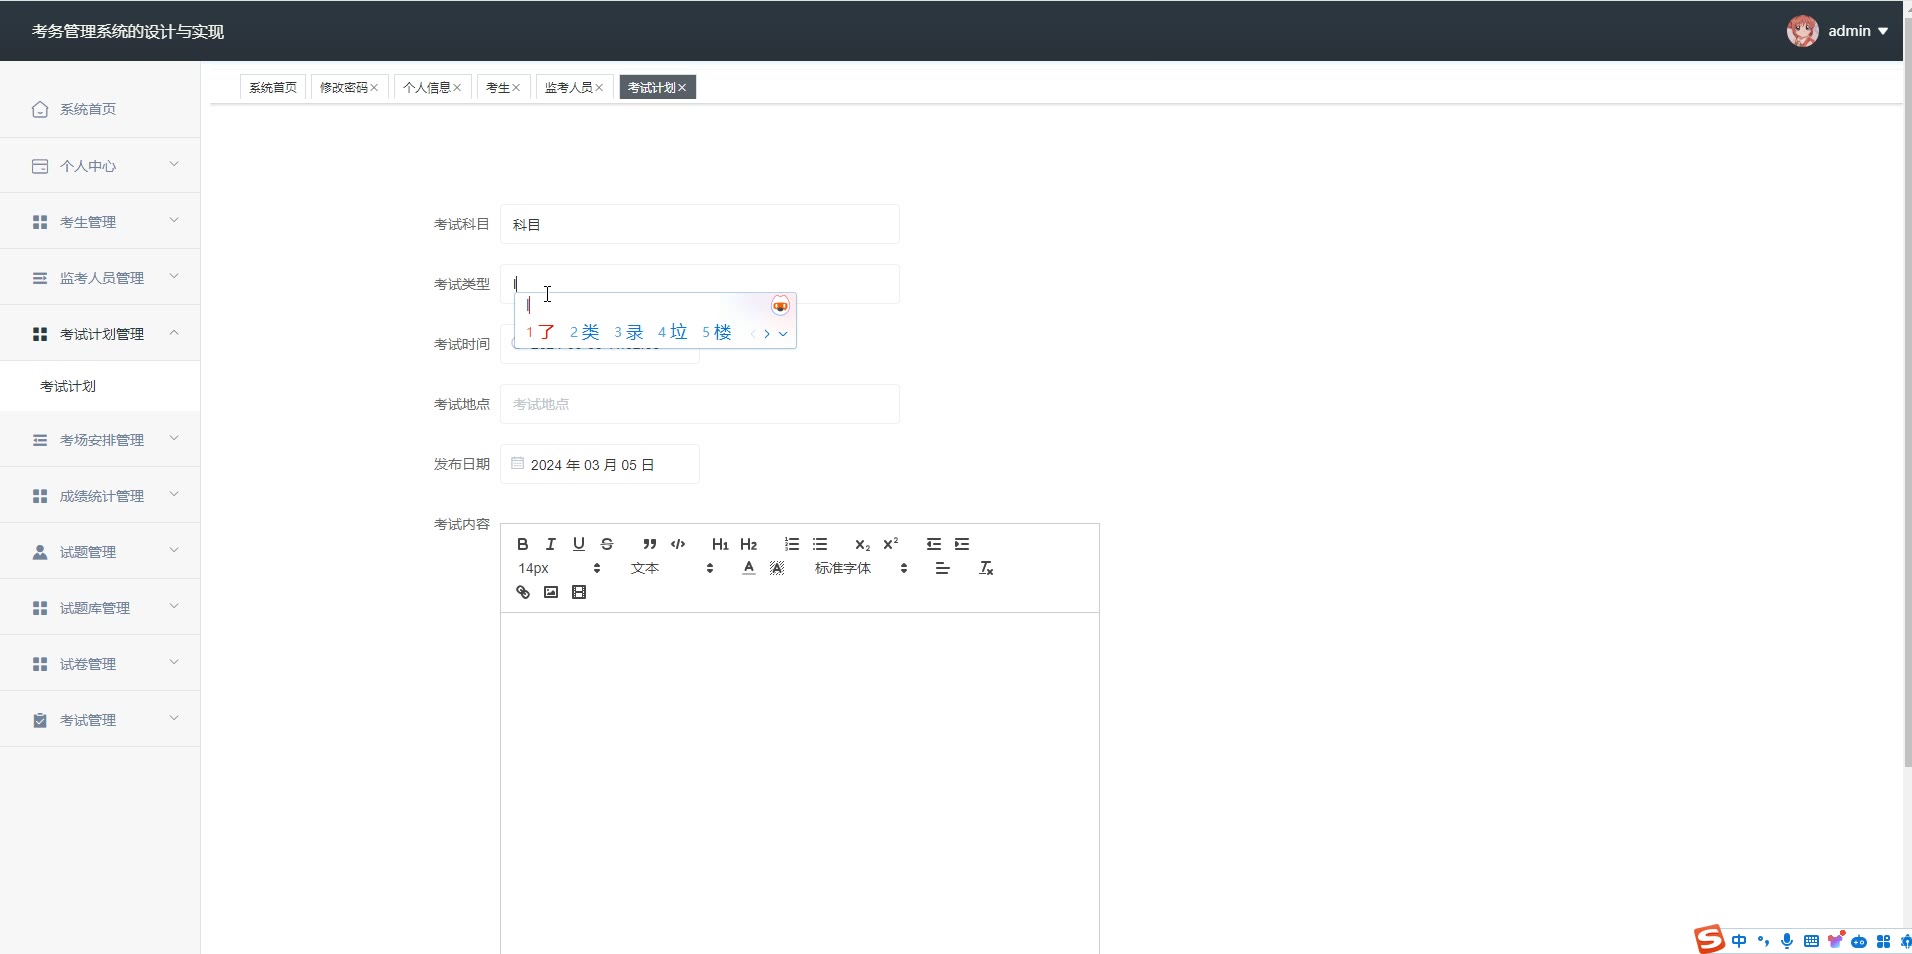Open the text color picker
The height and width of the screenshot is (954, 1912).
pos(748,568)
